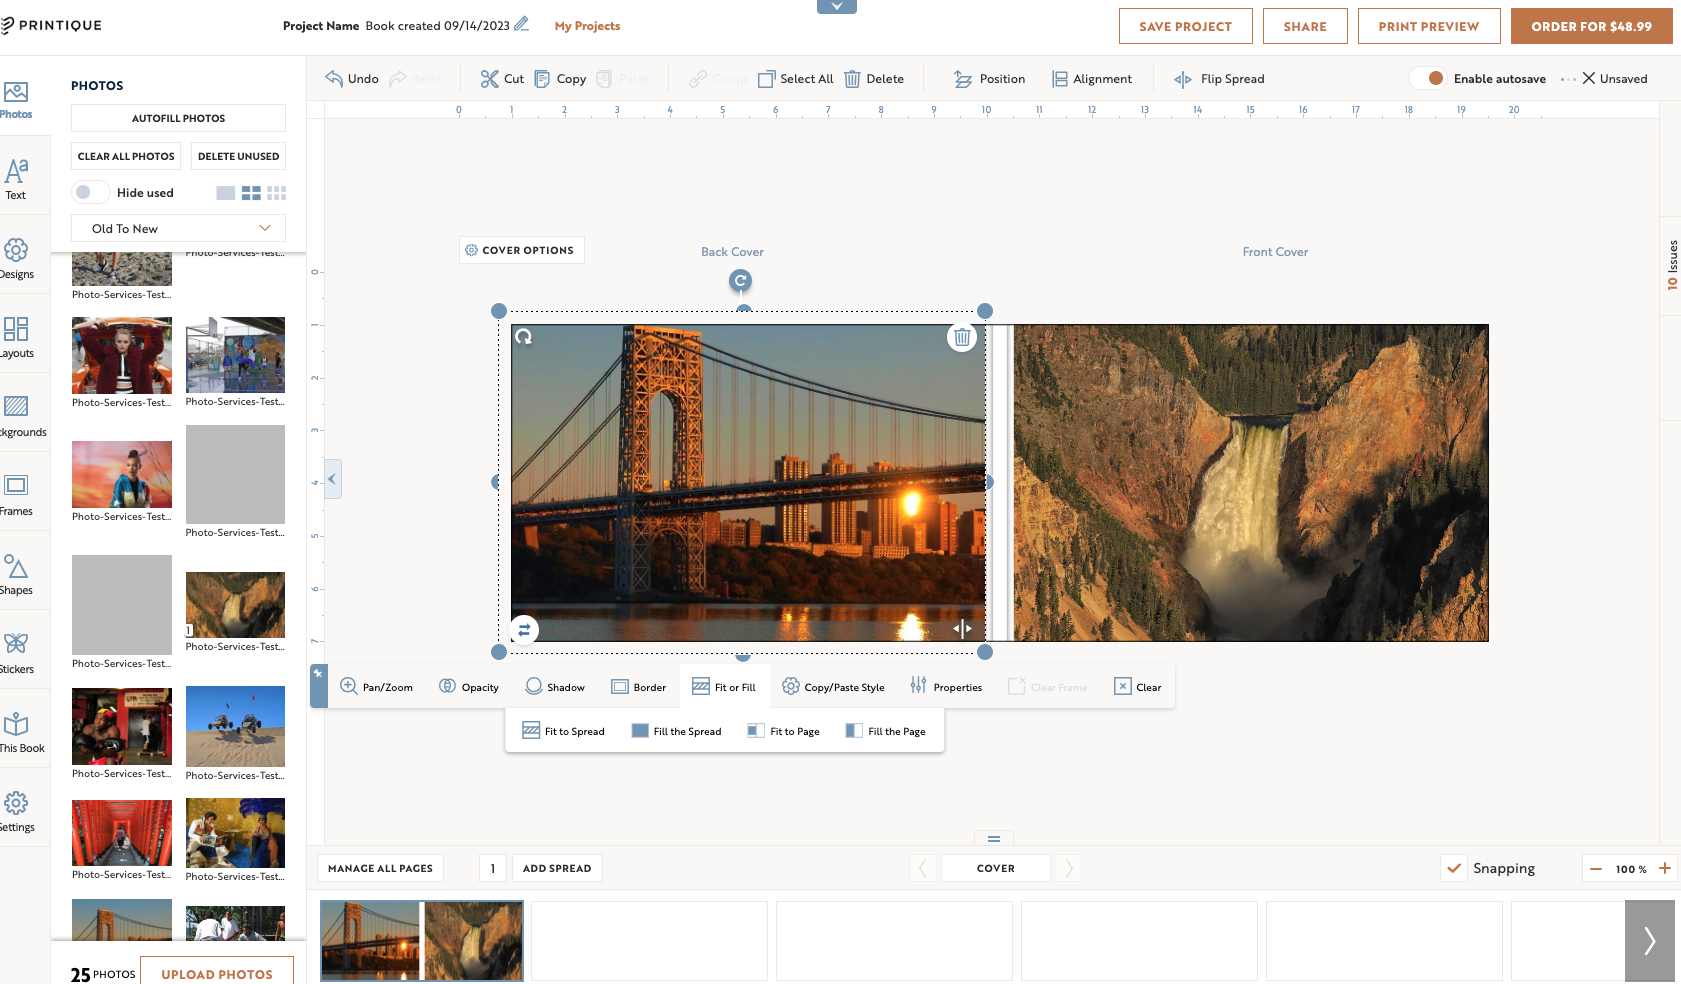Expand the Fit or Fill options
The width and height of the screenshot is (1681, 984).
click(x=725, y=686)
